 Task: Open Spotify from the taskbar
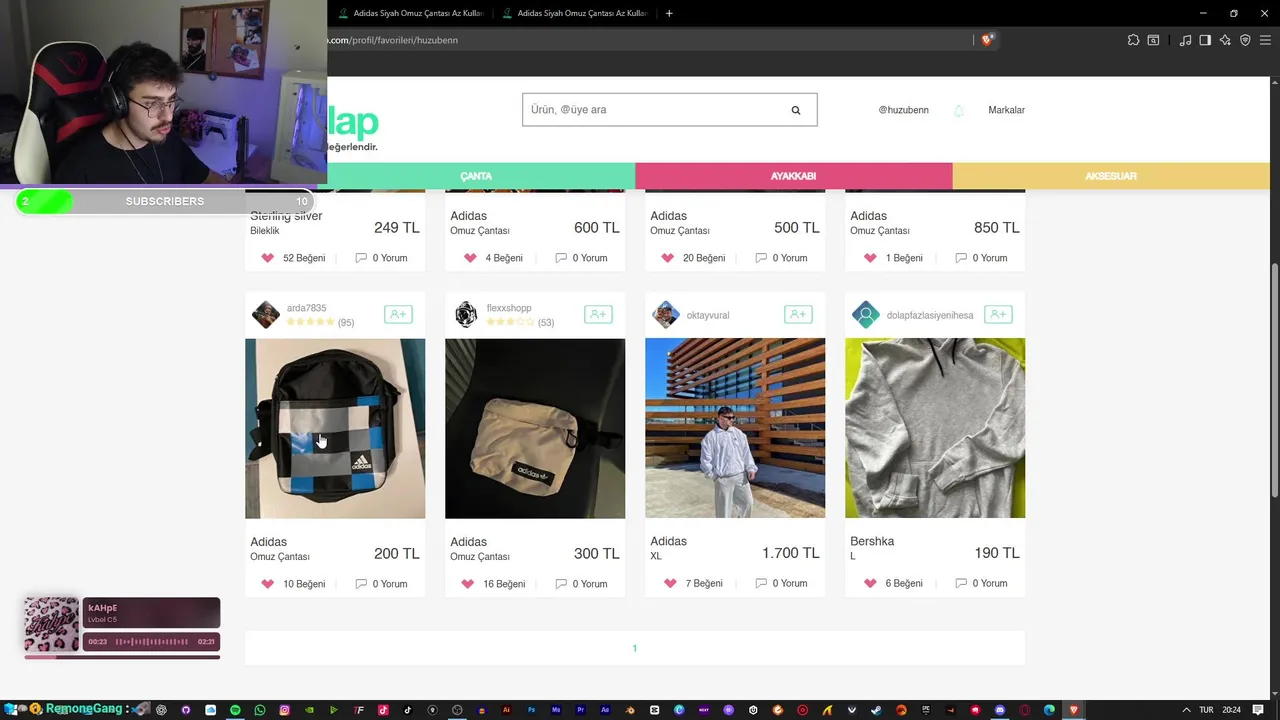tap(235, 710)
